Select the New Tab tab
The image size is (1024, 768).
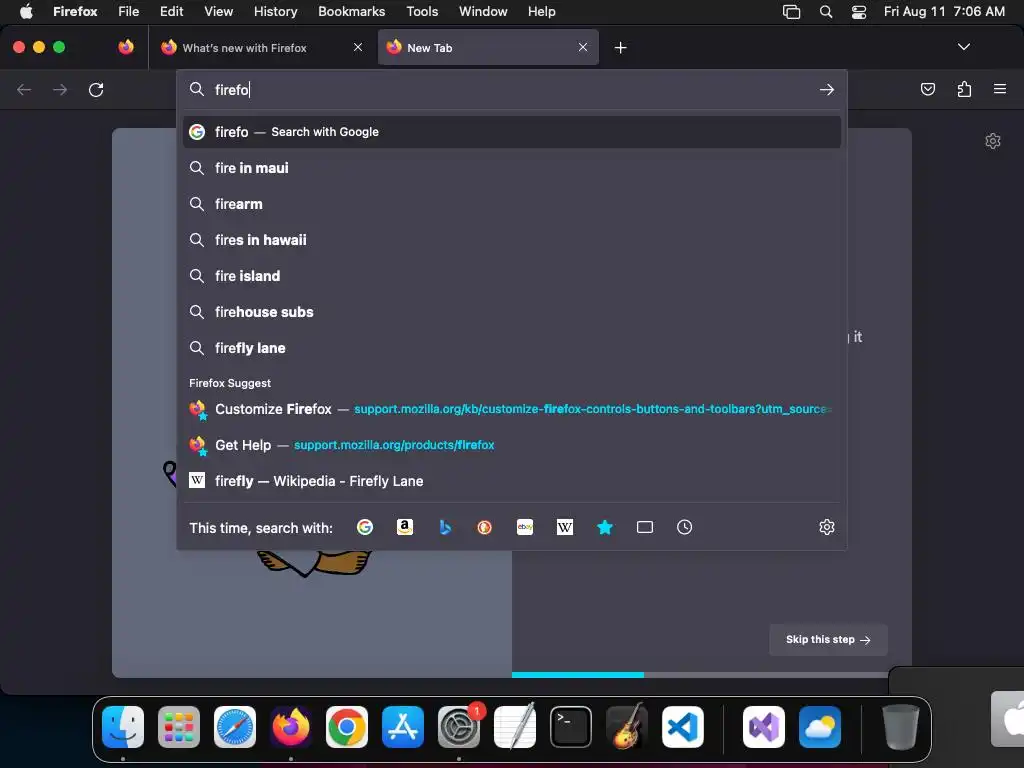pyautogui.click(x=488, y=47)
